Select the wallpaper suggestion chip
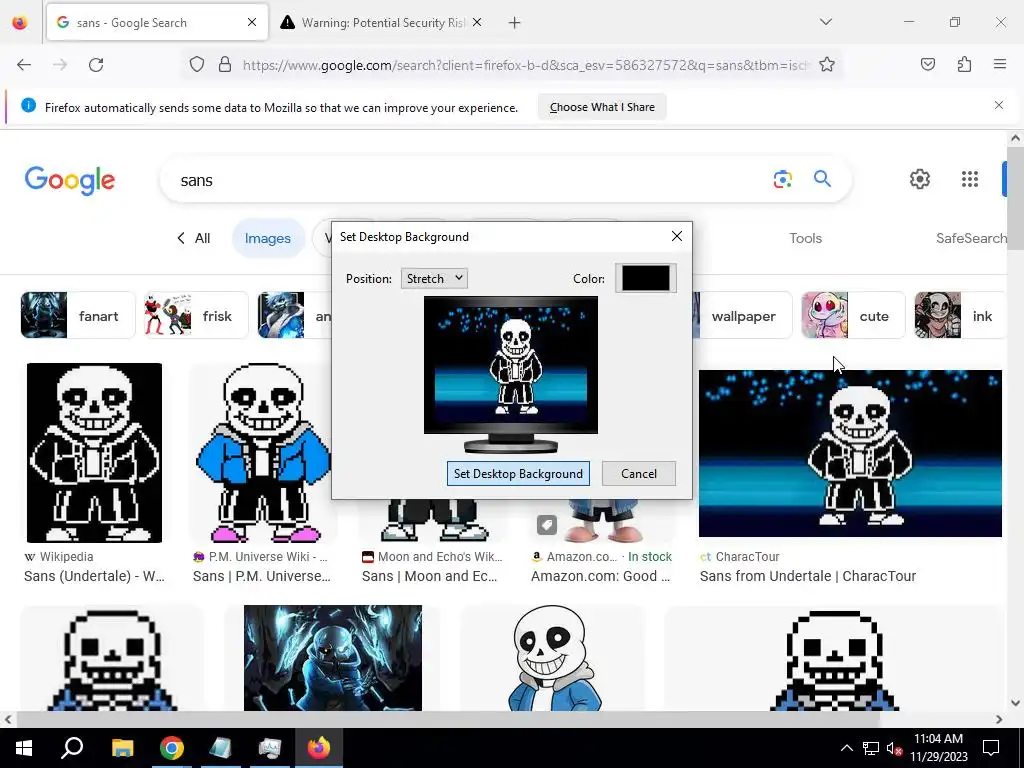The image size is (1024, 768). pos(742,315)
